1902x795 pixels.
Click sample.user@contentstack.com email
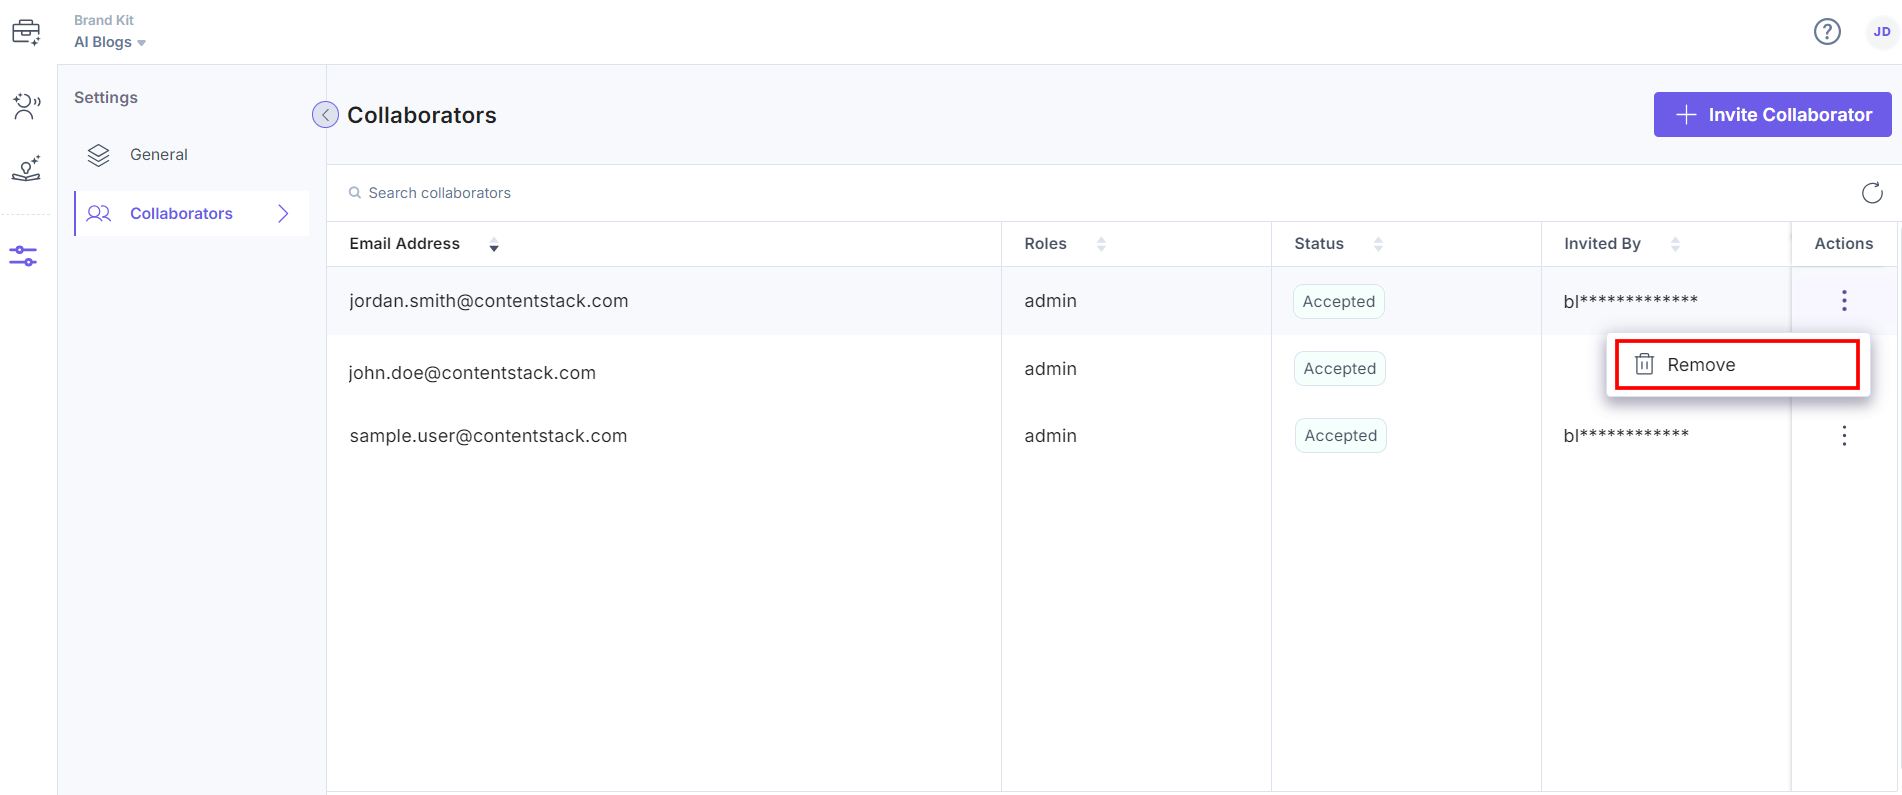tap(488, 436)
